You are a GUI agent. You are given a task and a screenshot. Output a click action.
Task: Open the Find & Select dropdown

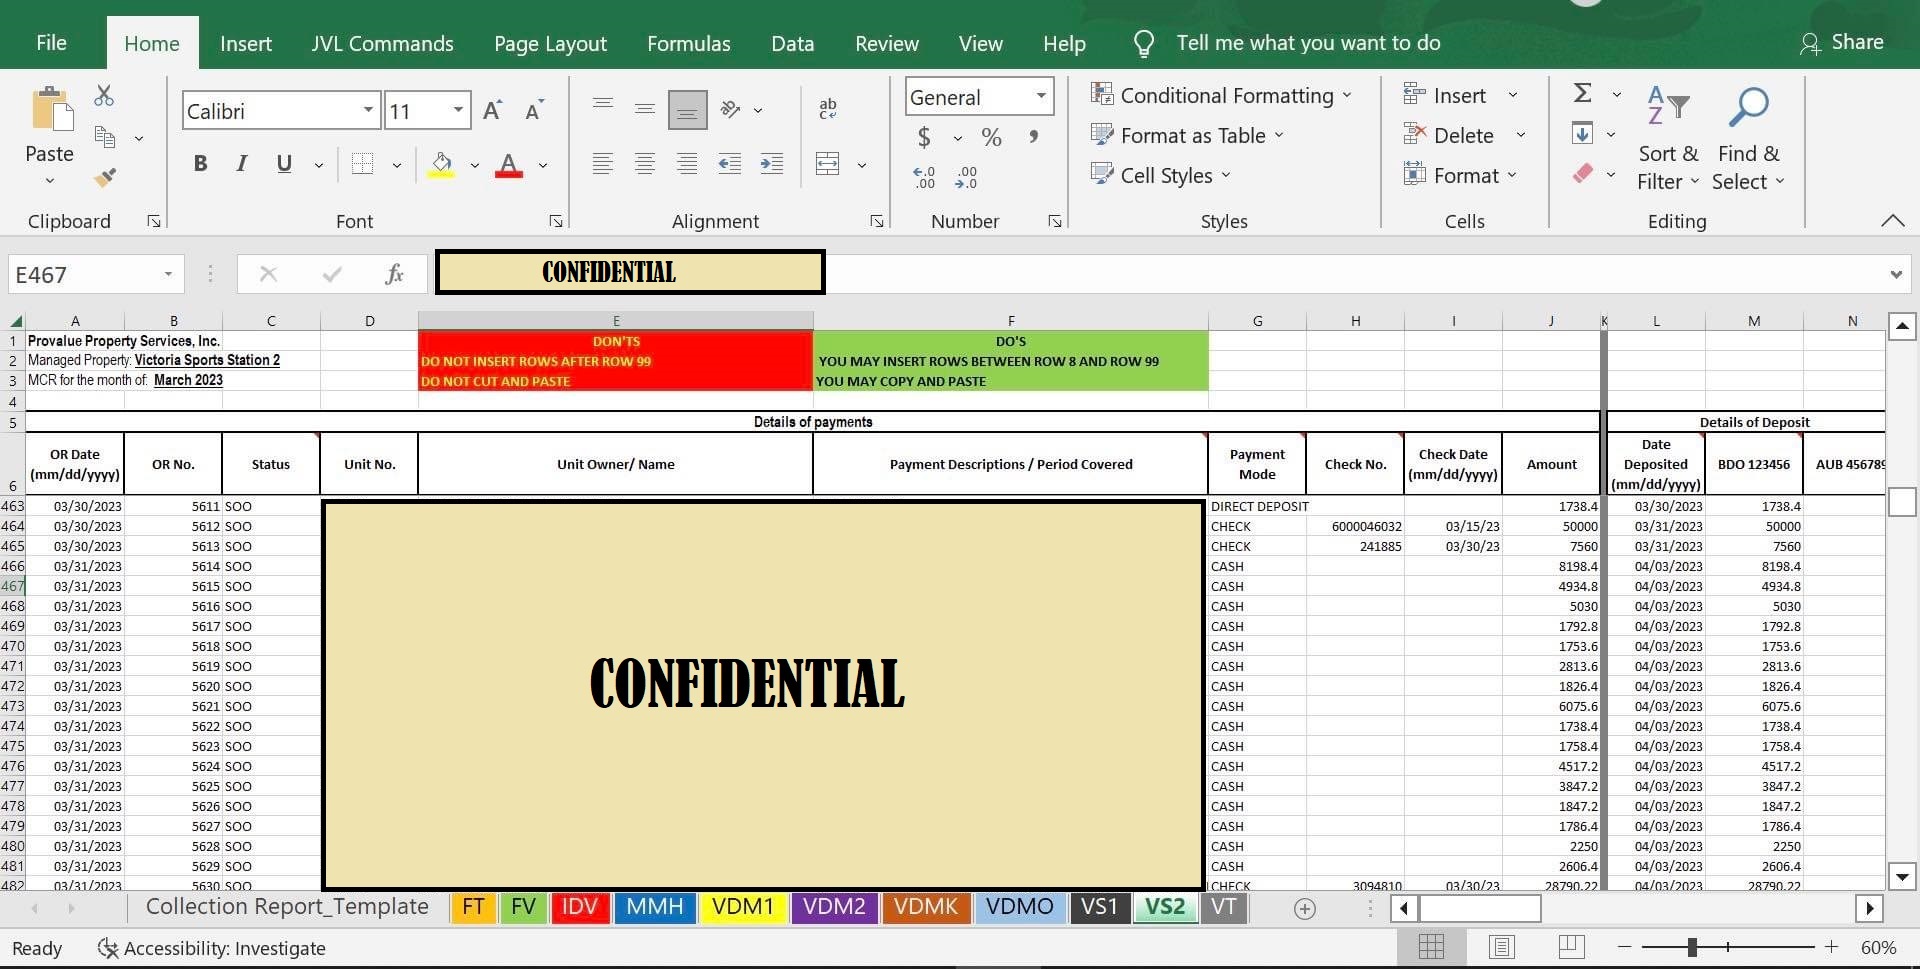1748,139
